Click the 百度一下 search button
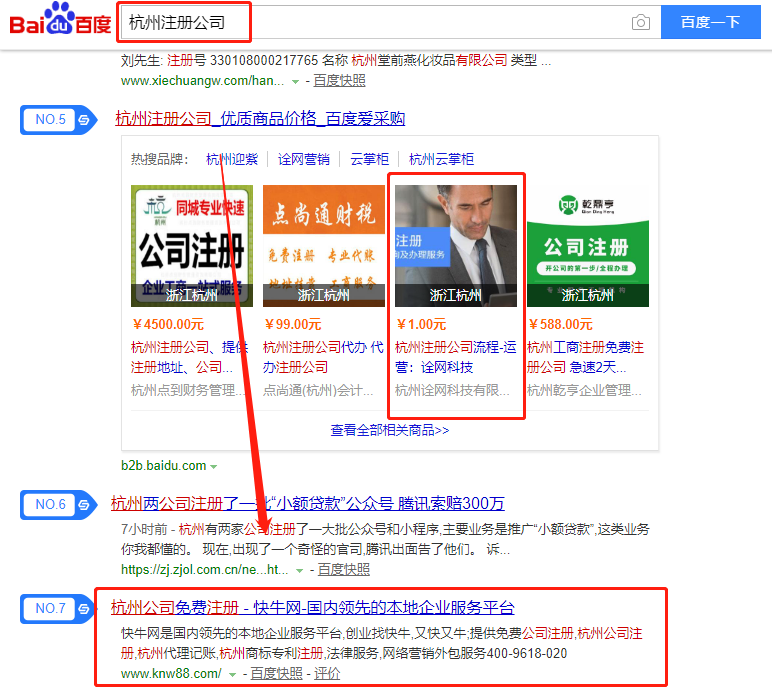 coord(710,22)
